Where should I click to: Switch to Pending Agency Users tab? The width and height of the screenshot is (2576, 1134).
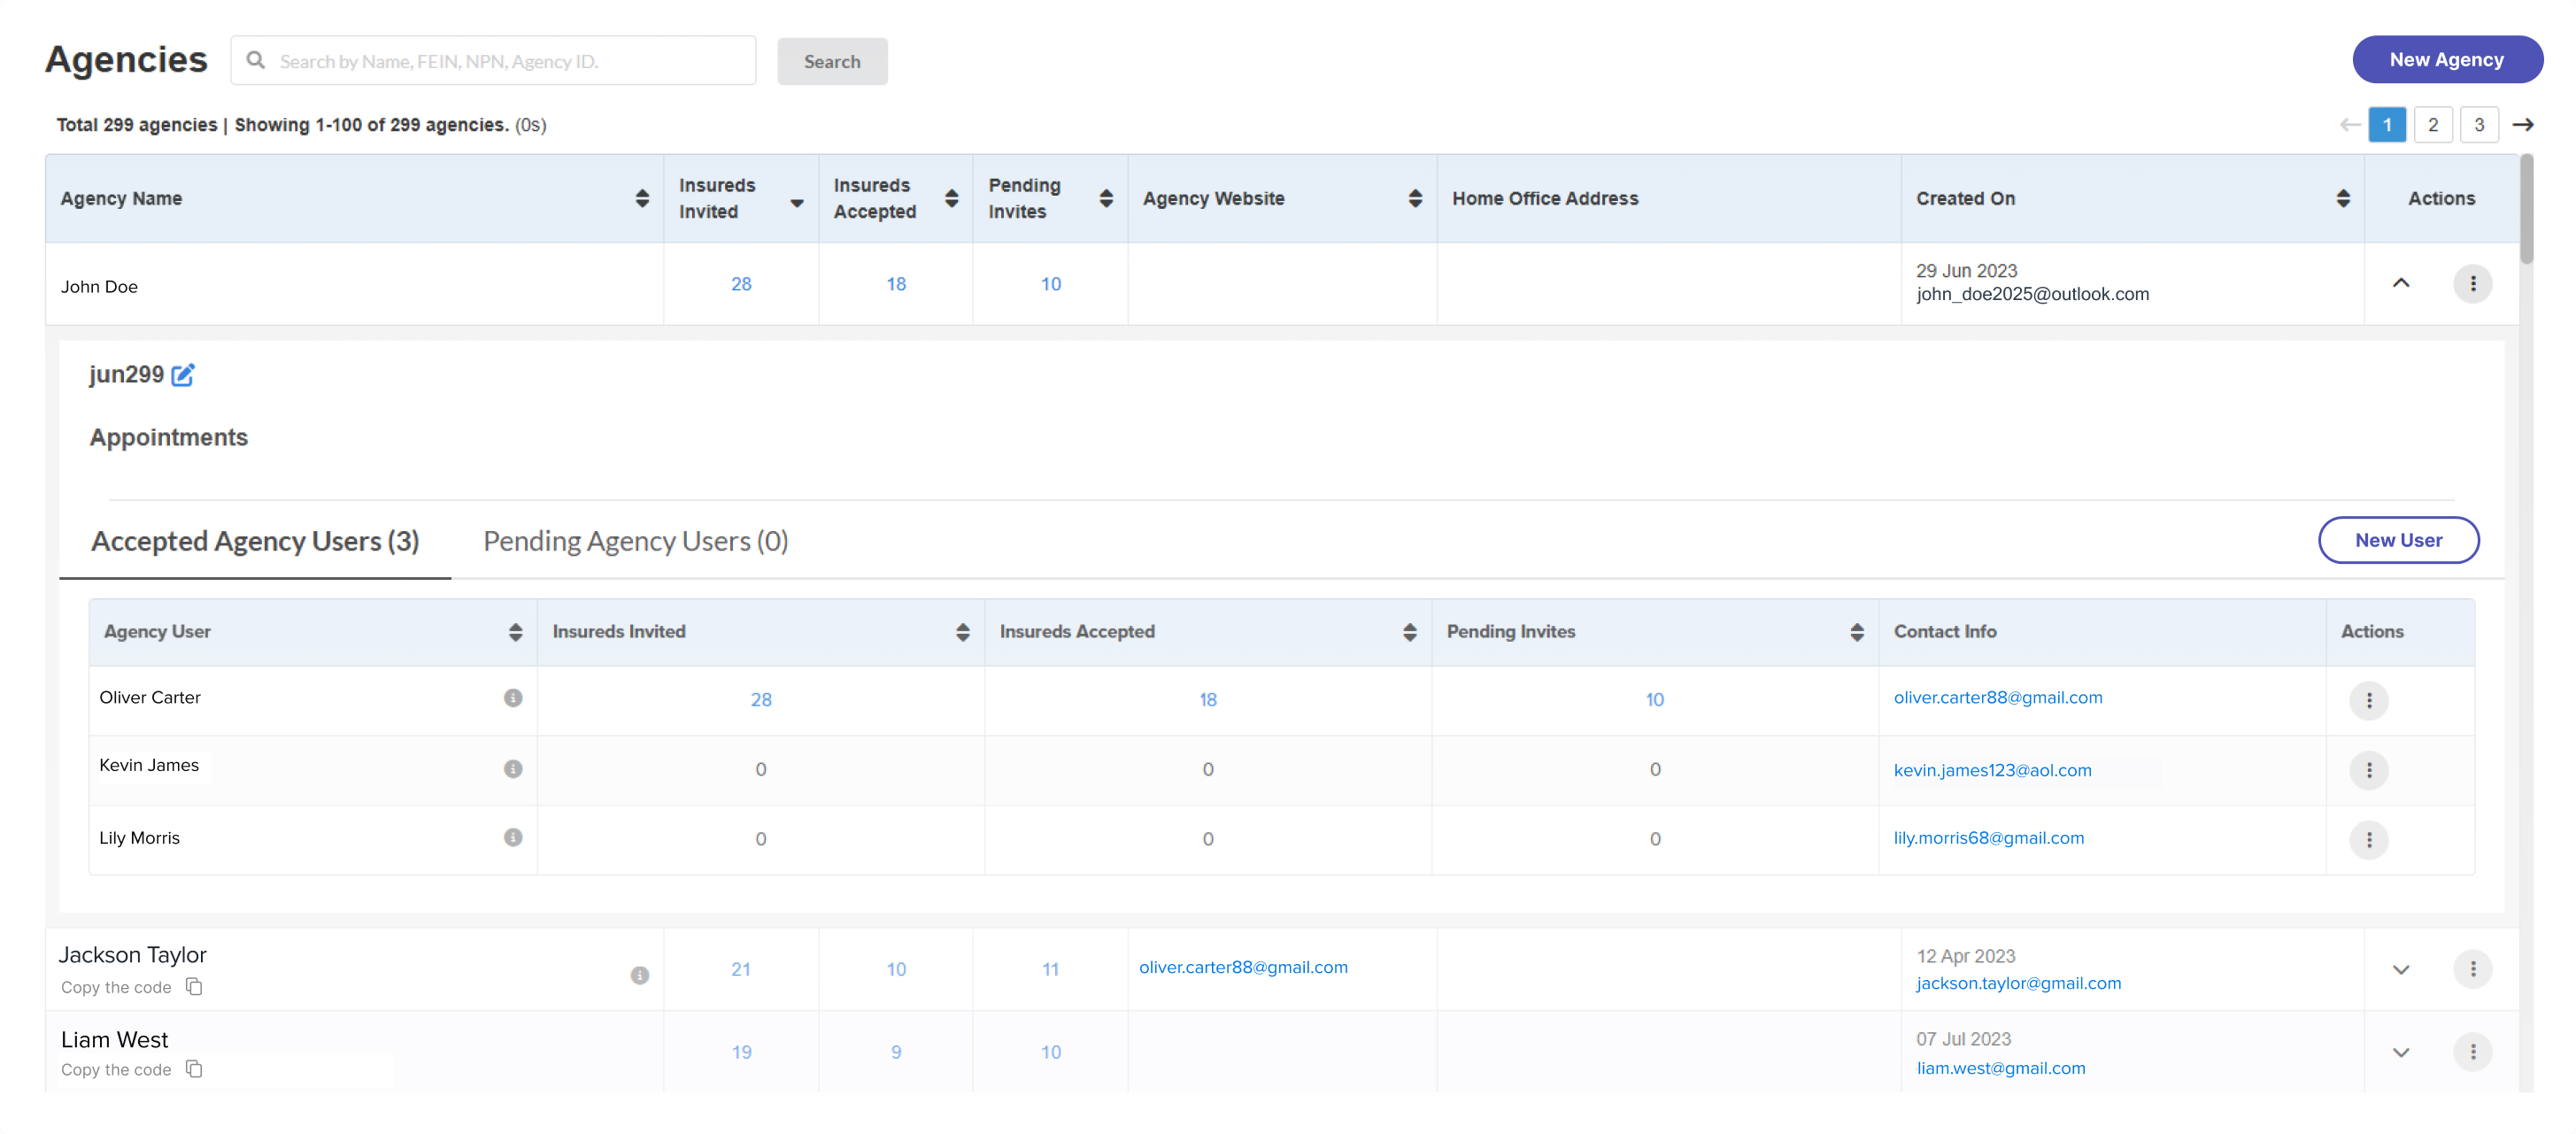pos(636,541)
